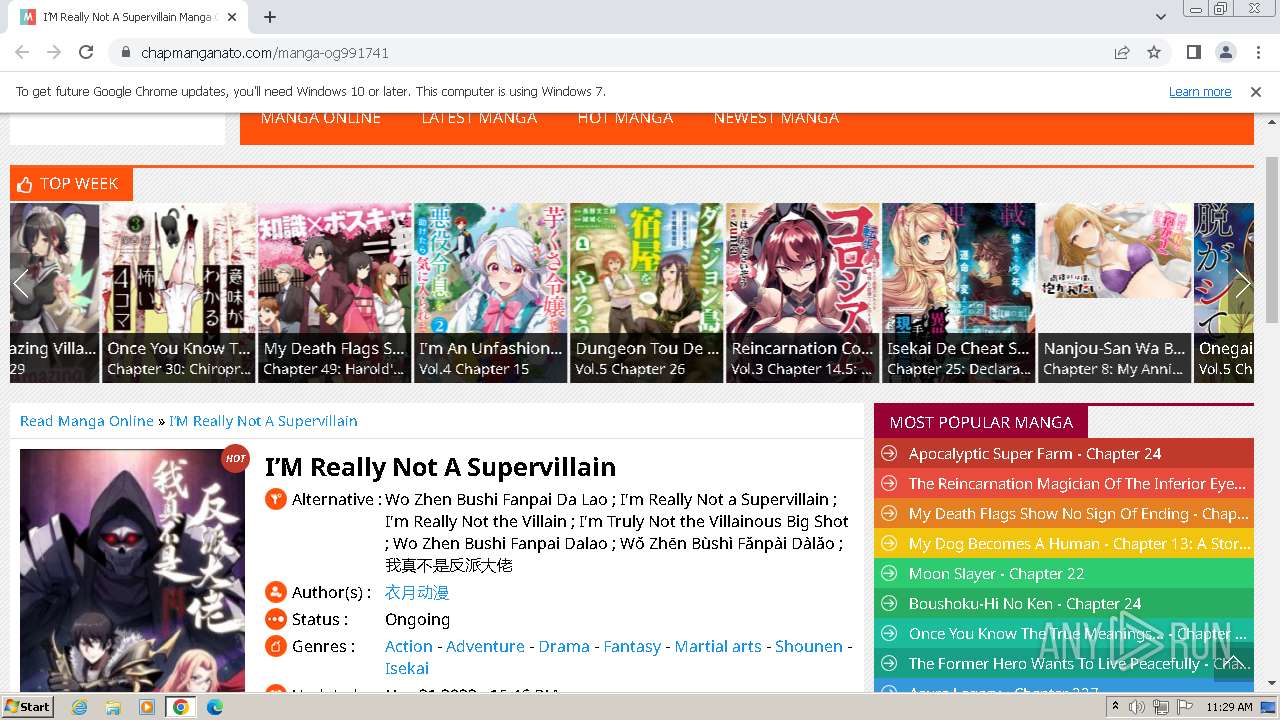Screen dimensions: 1280x720
Task: Show the taskbar clock 11:29 AM
Action: (x=1229, y=707)
